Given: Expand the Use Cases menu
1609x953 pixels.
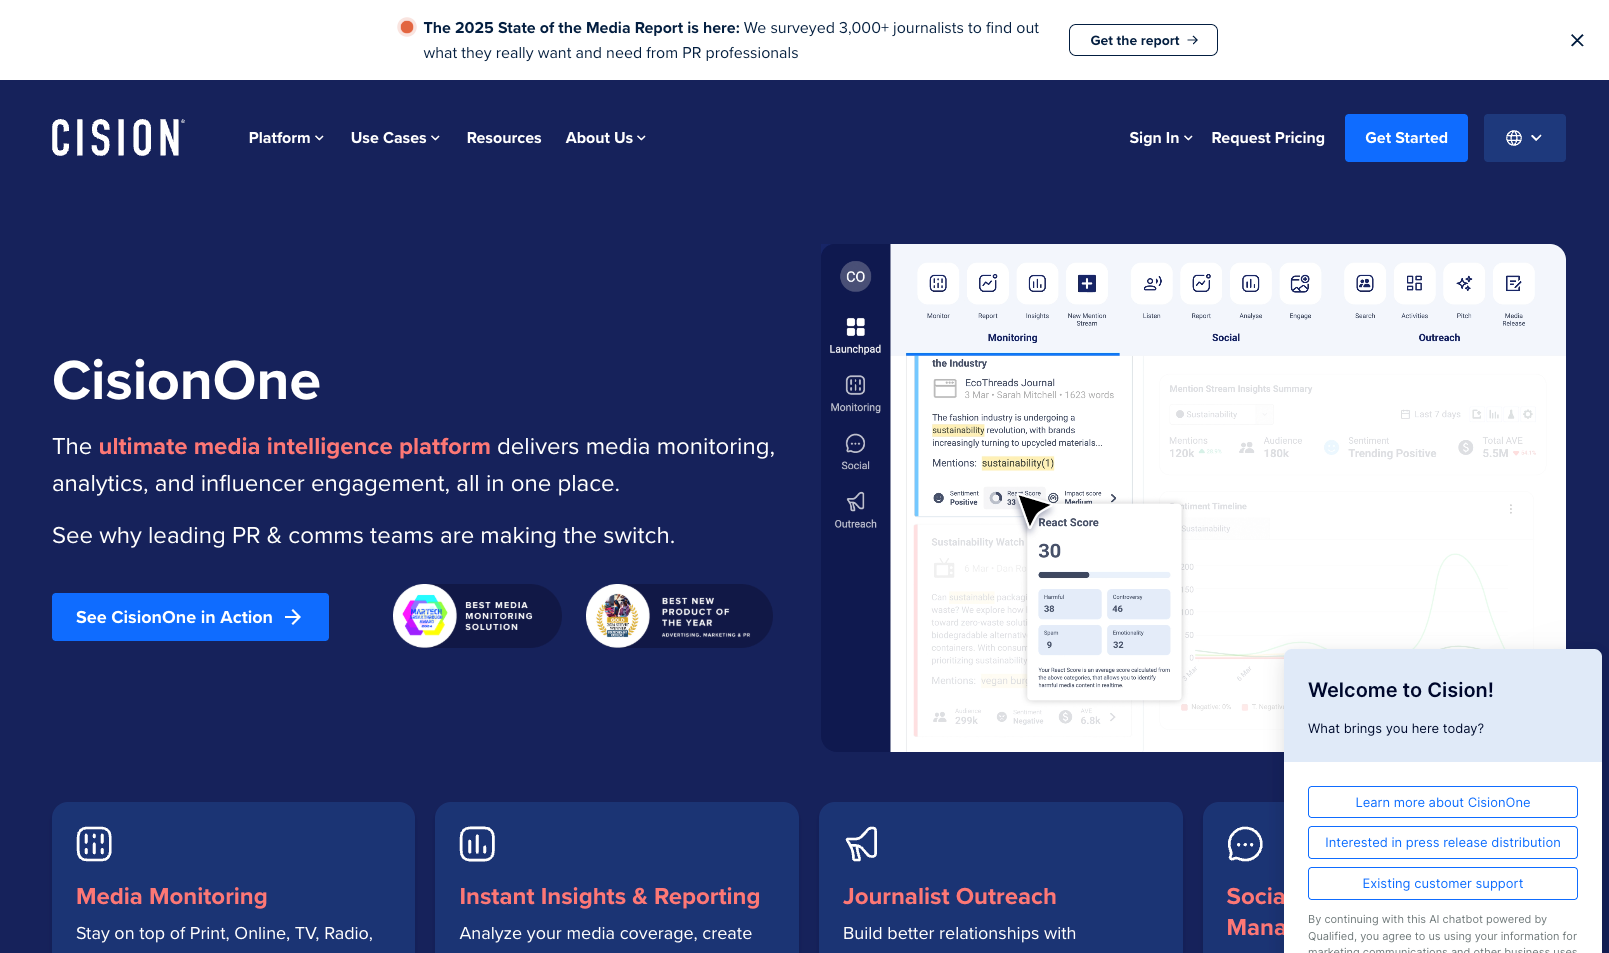Looking at the screenshot, I should point(395,138).
